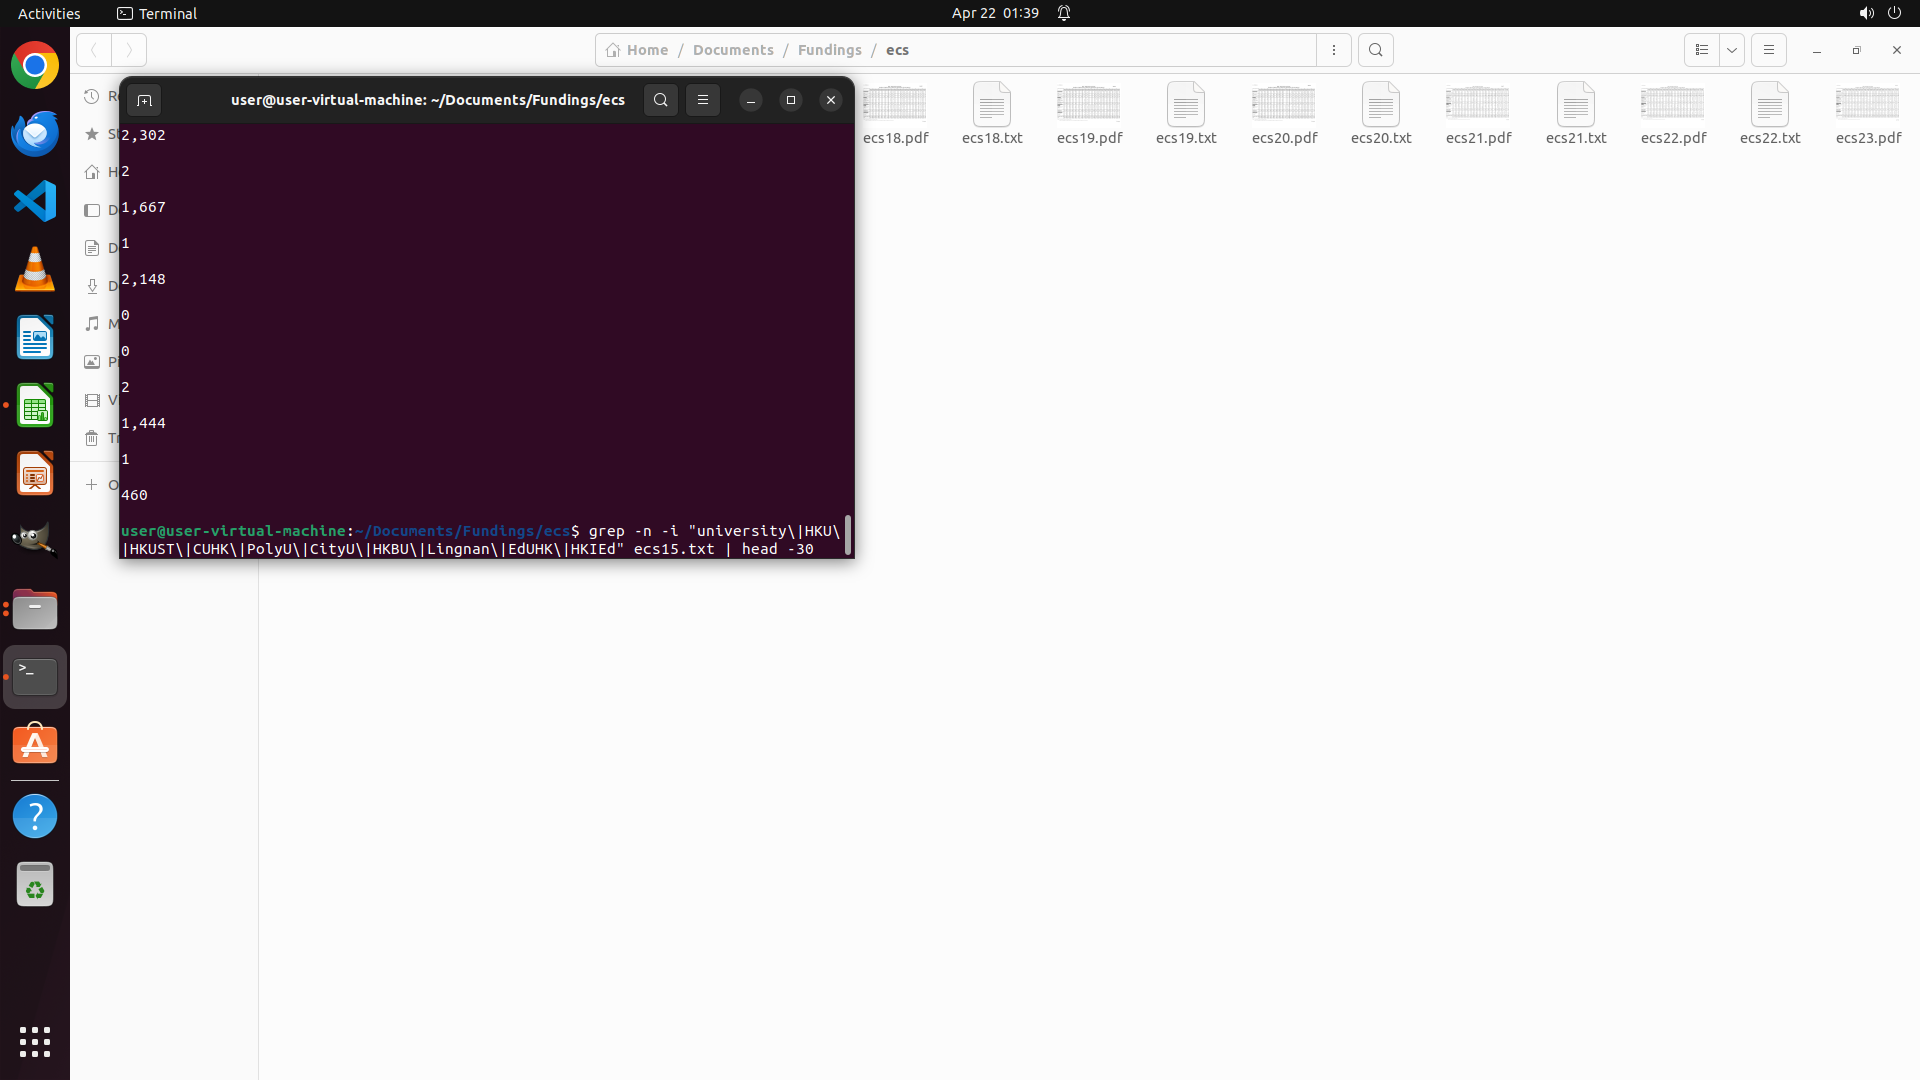Select the ecs21.txt file
This screenshot has width=1920, height=1080.
(x=1575, y=114)
